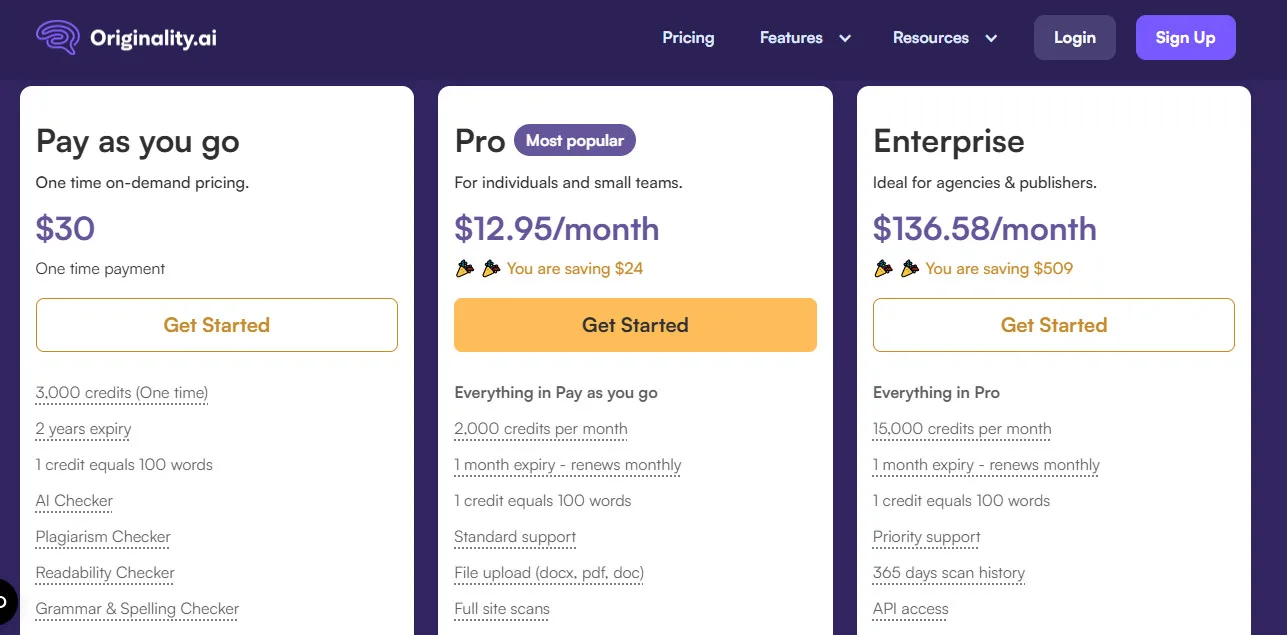Viewport: 1287px width, 635px height.
Task: Click the Sign Up button
Action: pyautogui.click(x=1185, y=37)
